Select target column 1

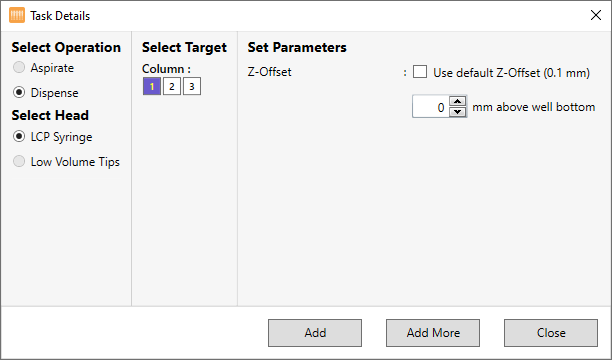152,86
